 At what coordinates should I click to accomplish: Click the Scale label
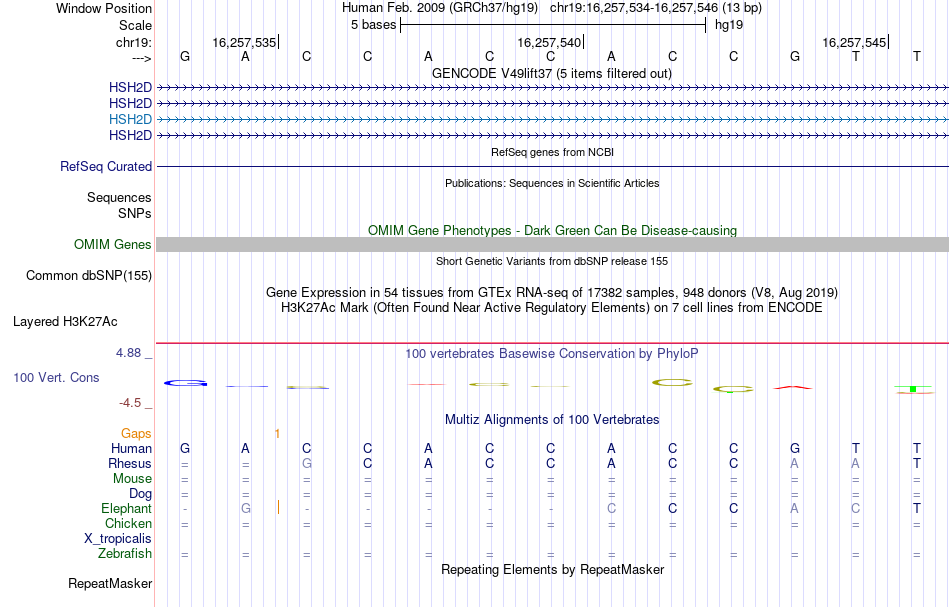(135, 25)
